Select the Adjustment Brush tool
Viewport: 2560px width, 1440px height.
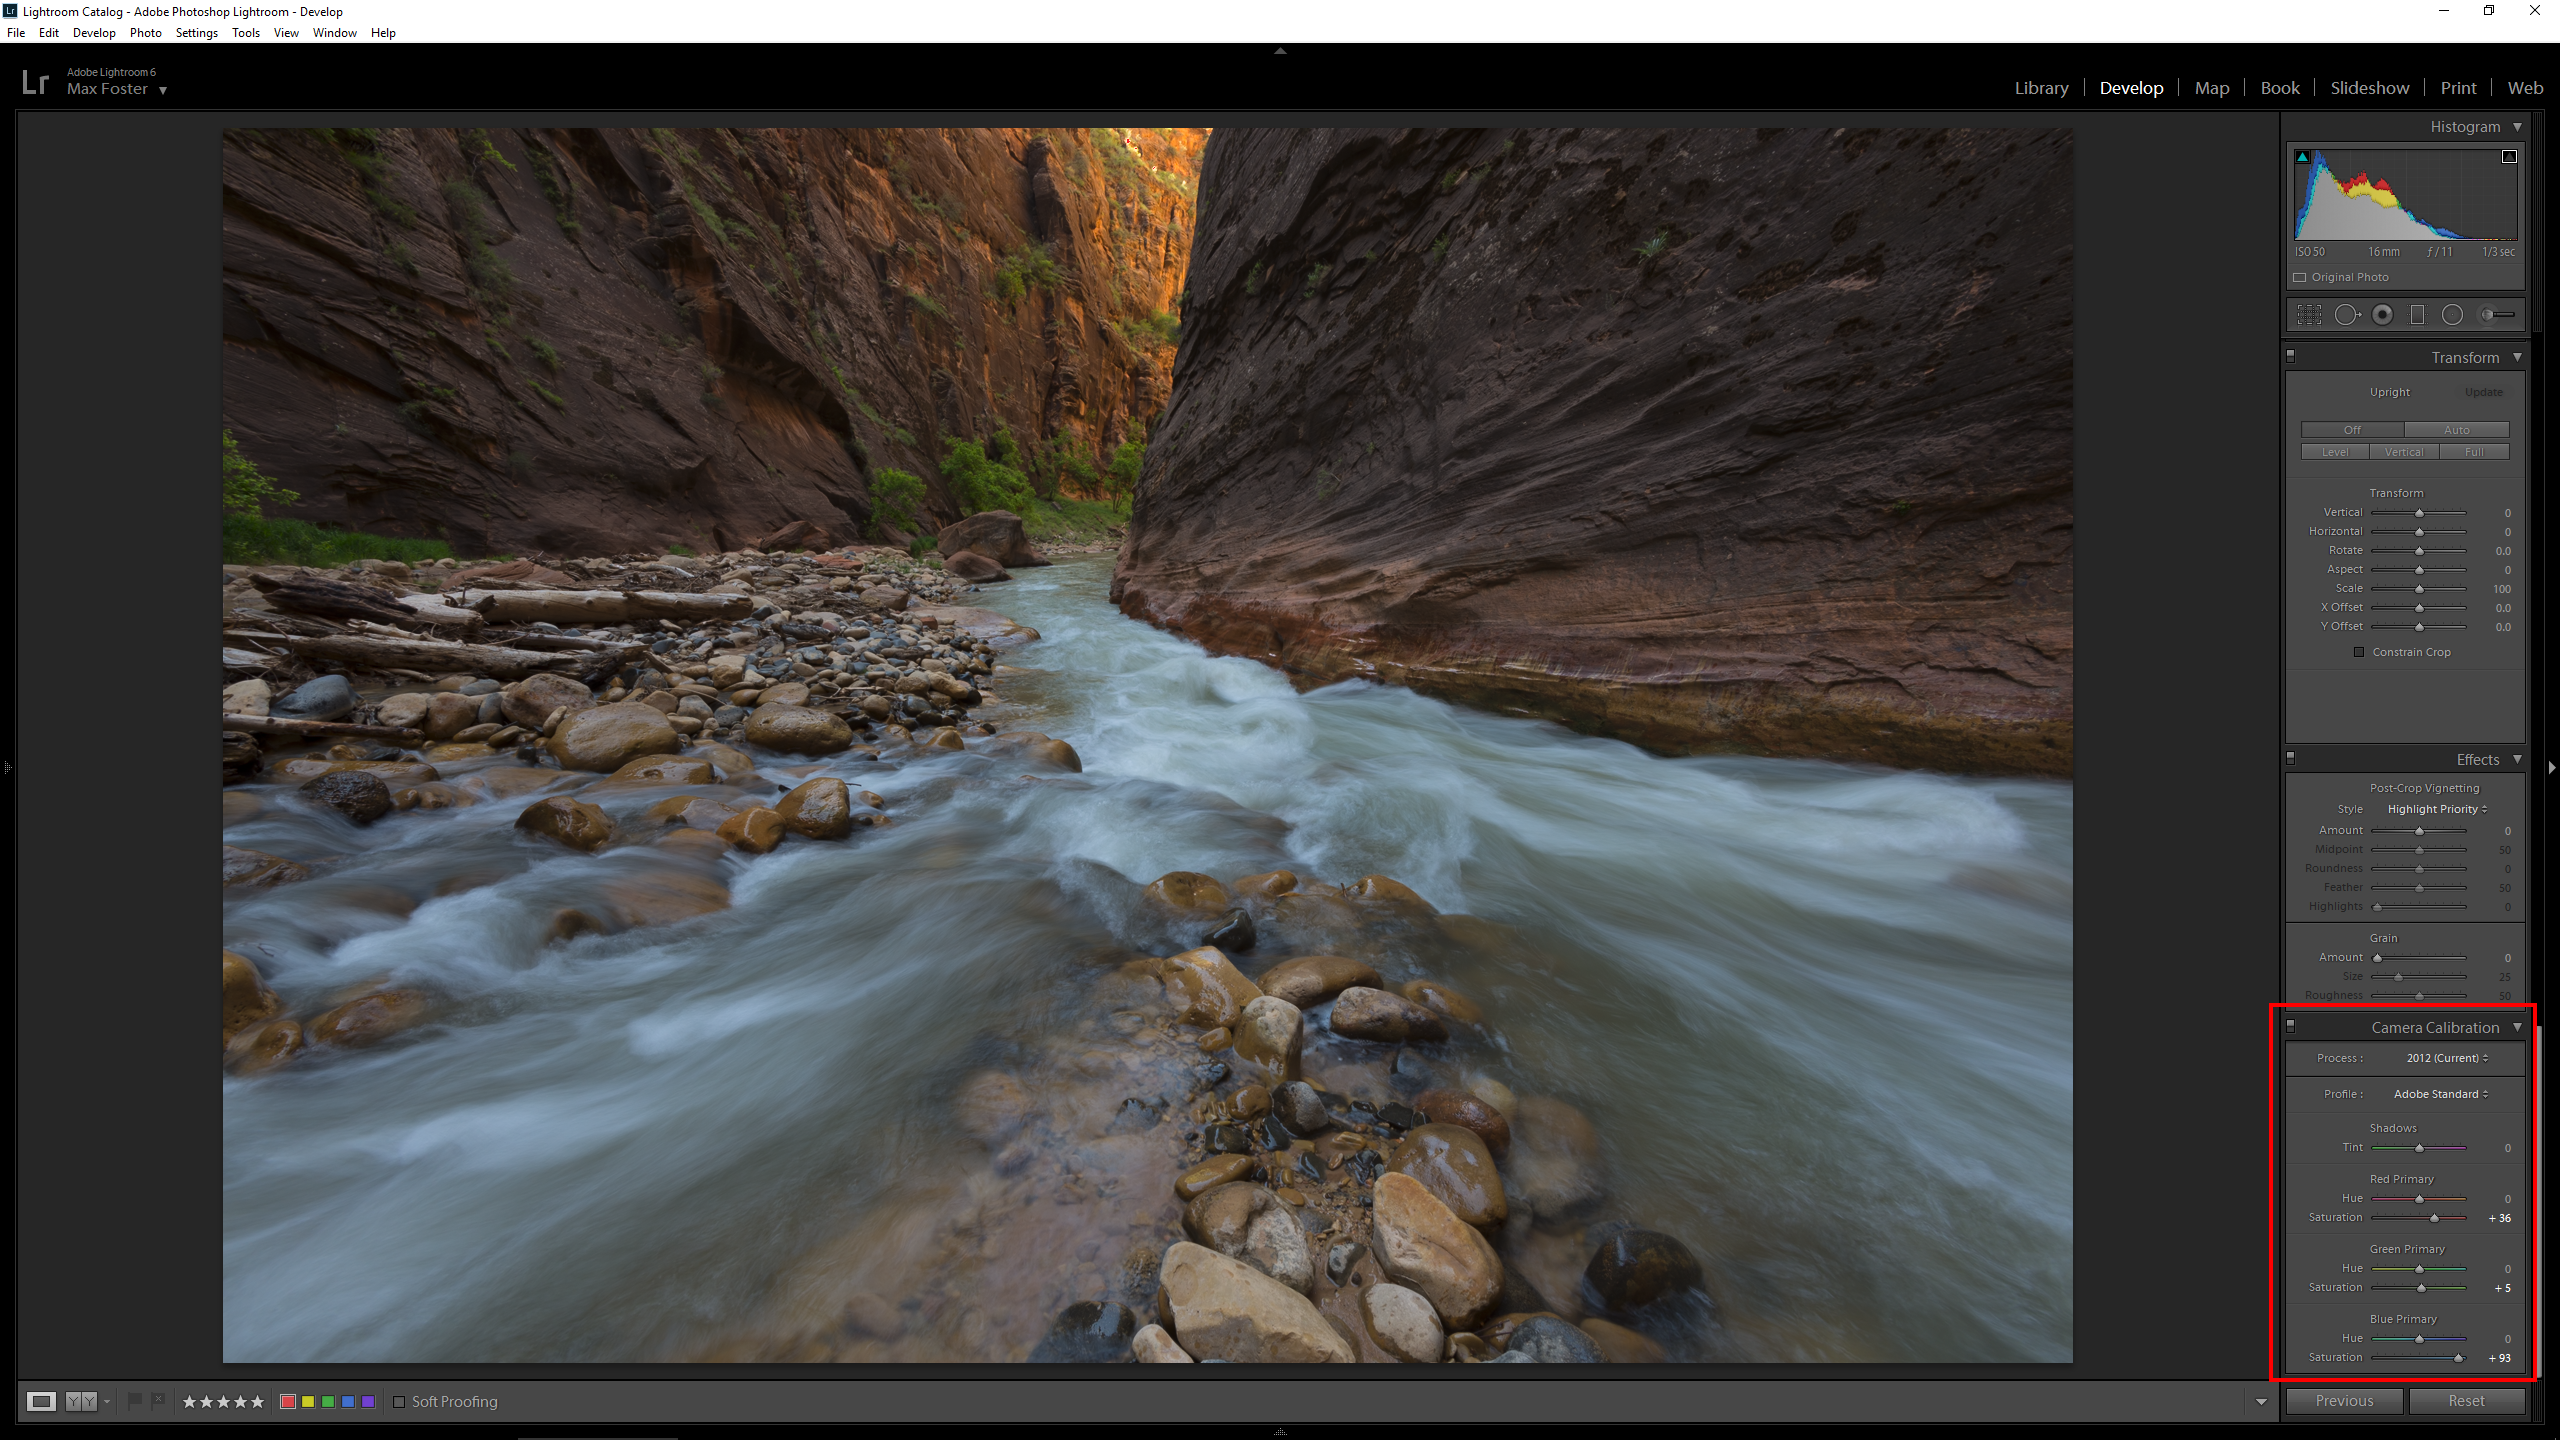[2497, 315]
